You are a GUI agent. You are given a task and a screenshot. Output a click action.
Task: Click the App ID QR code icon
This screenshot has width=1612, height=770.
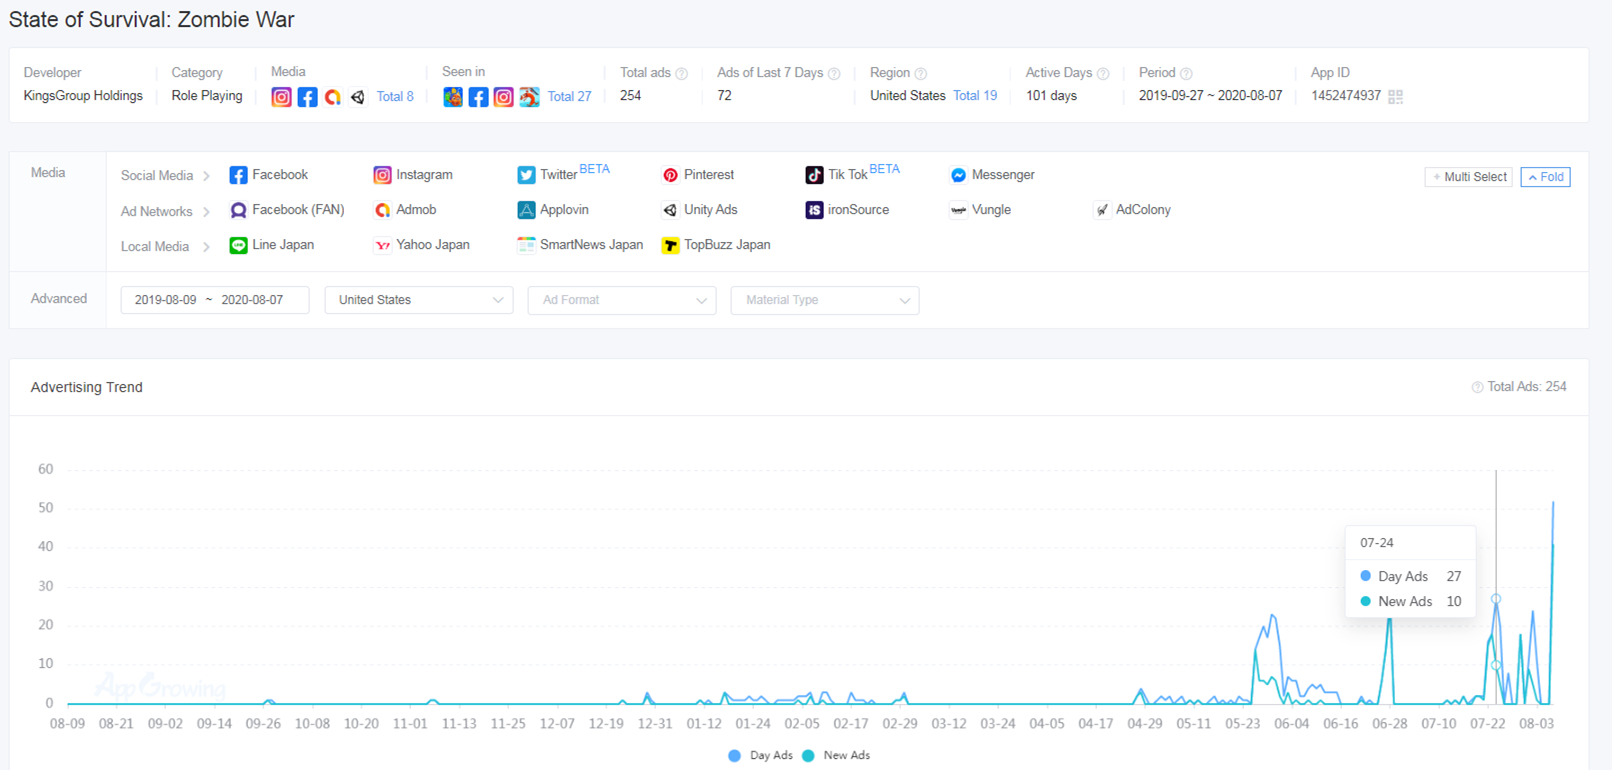pos(1396,97)
